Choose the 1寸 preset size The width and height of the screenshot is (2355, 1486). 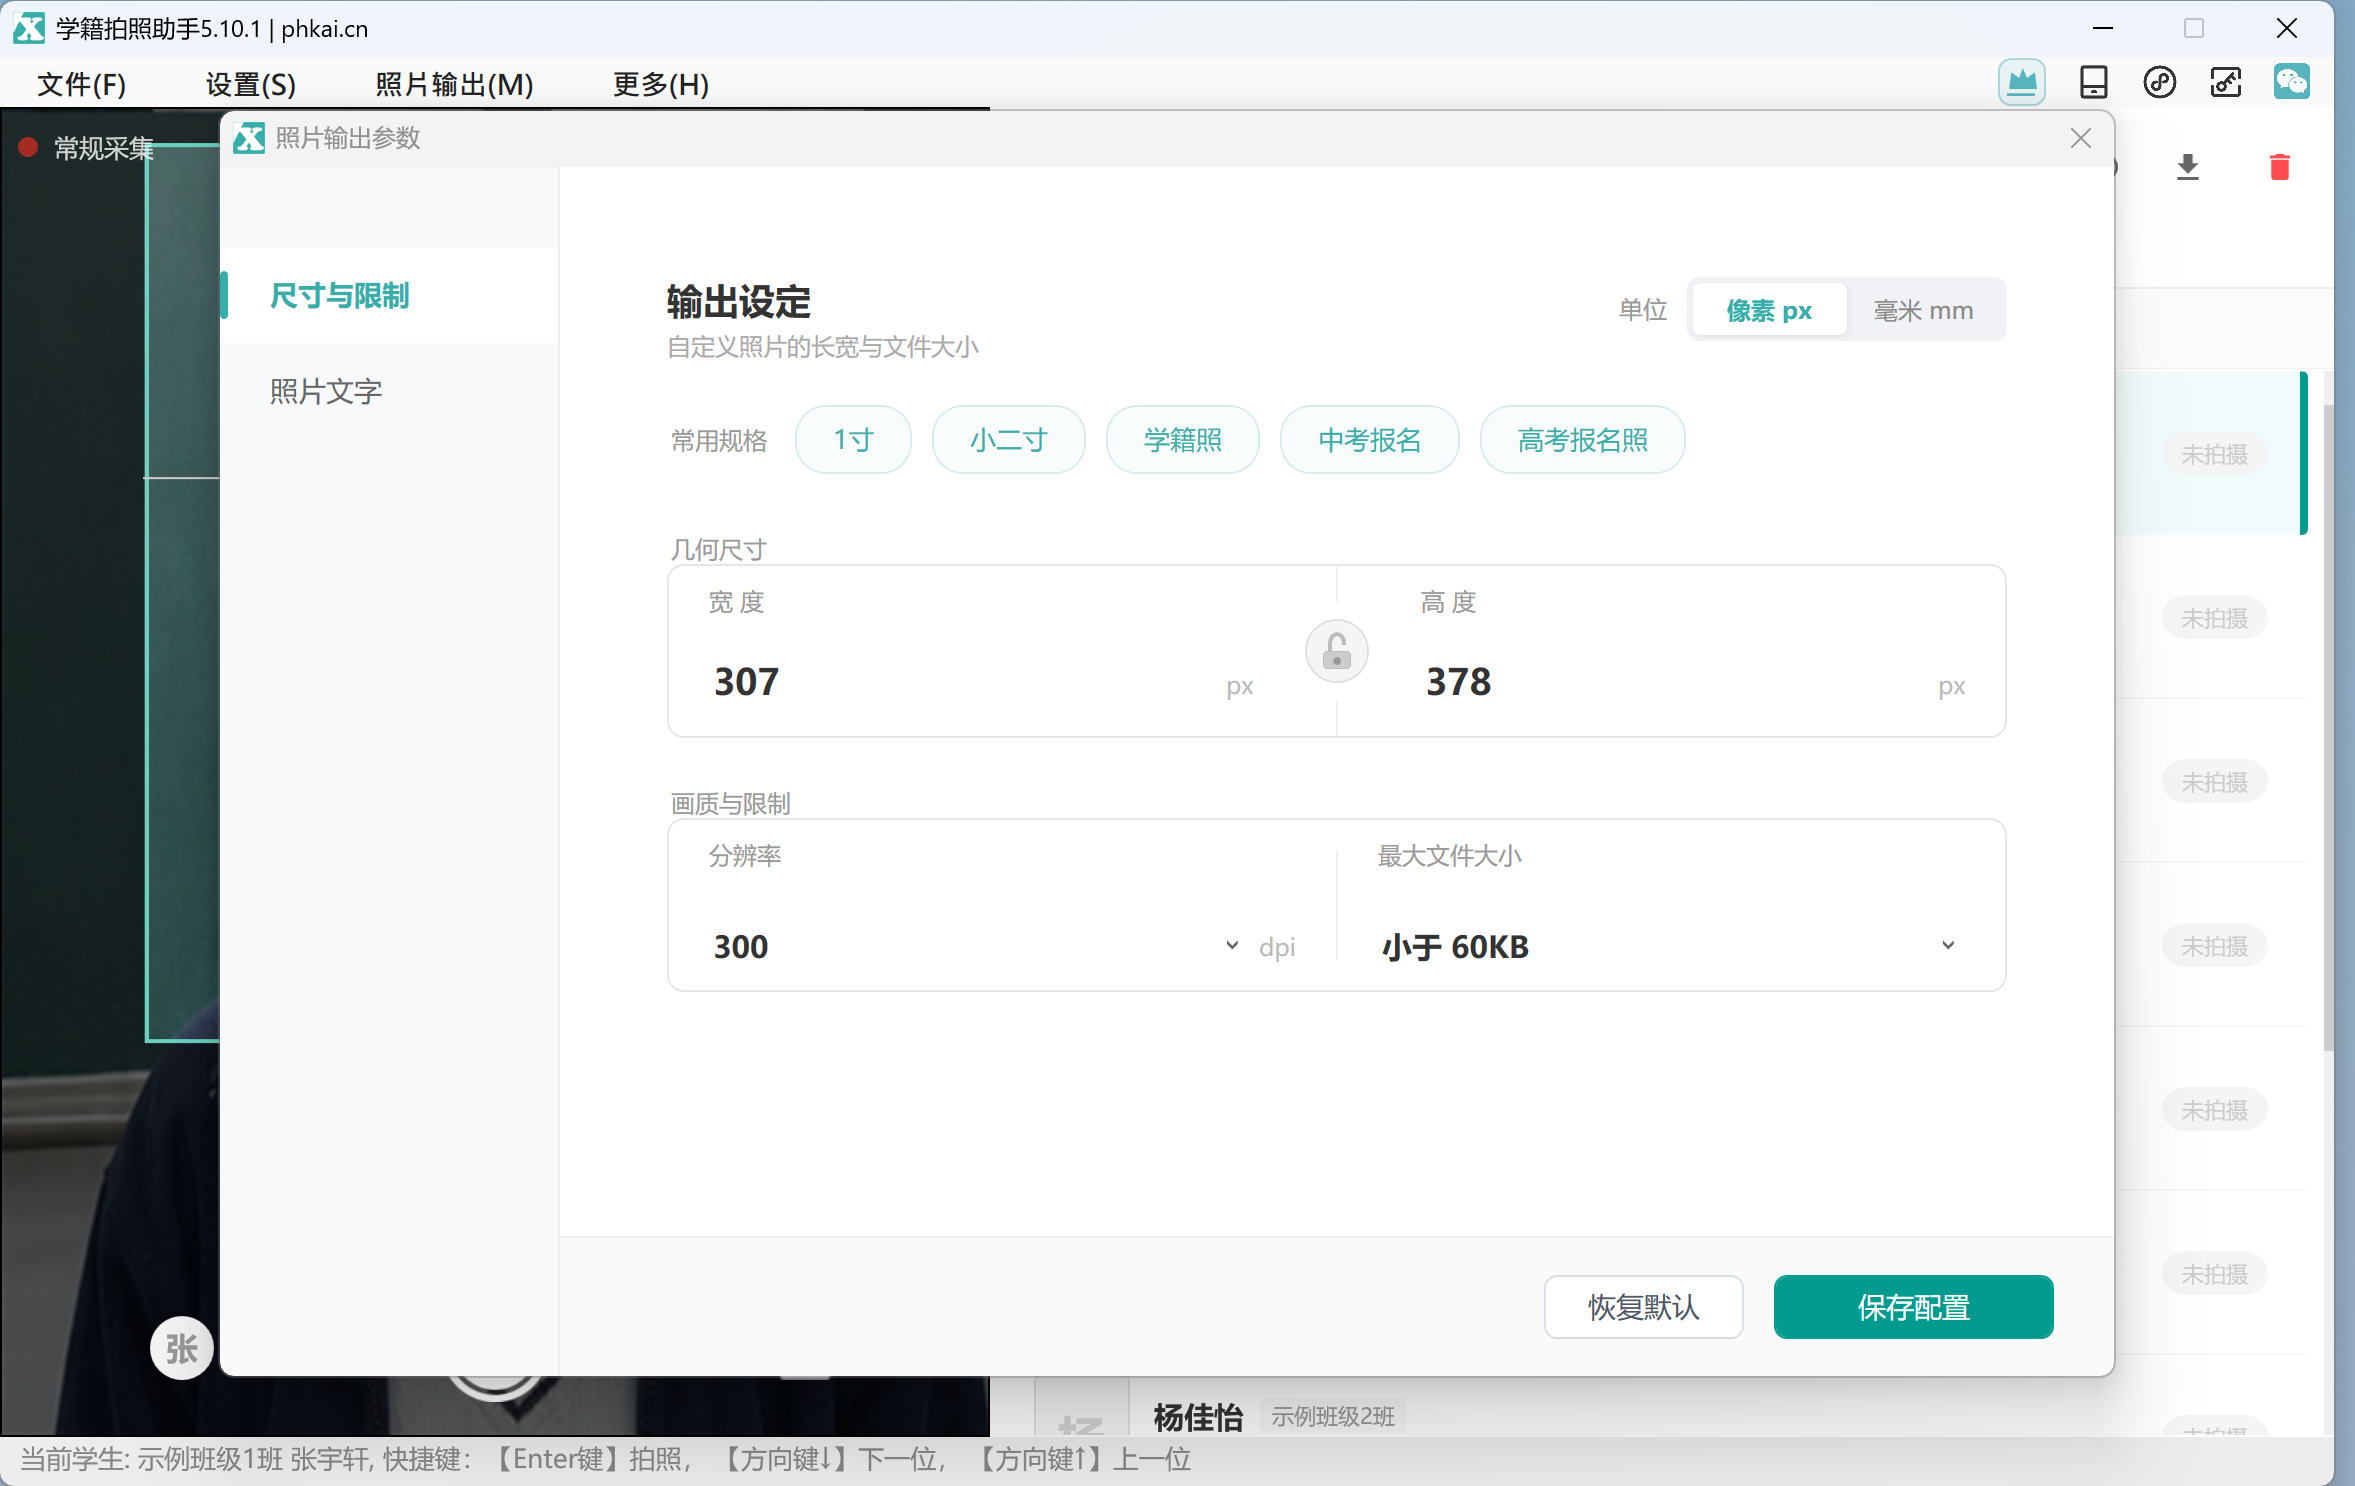(x=853, y=439)
